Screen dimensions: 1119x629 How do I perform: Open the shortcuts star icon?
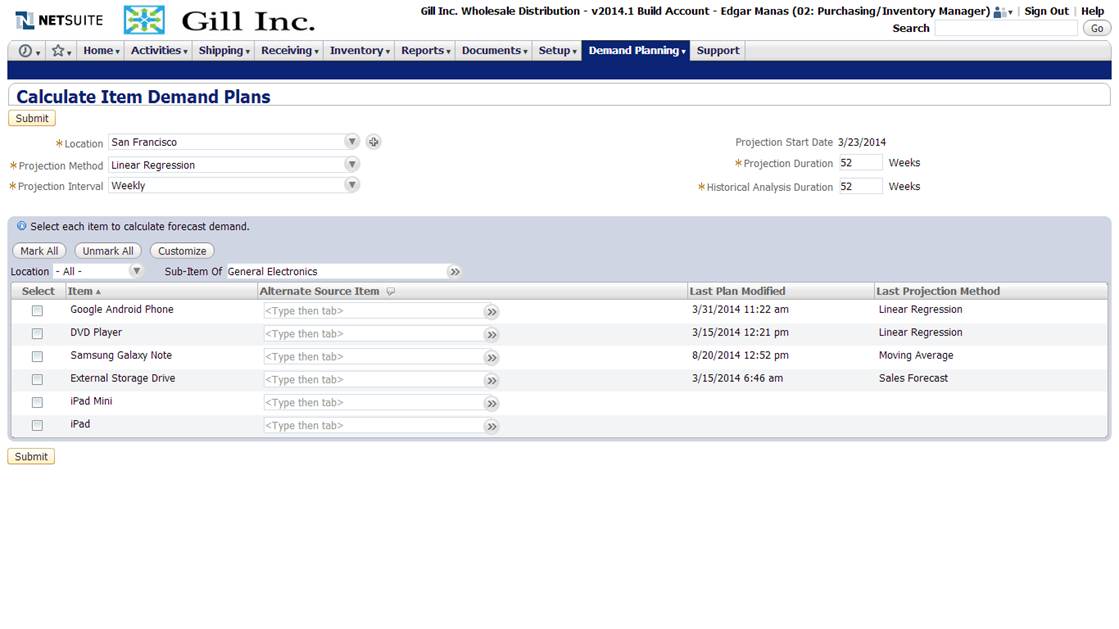tap(59, 51)
